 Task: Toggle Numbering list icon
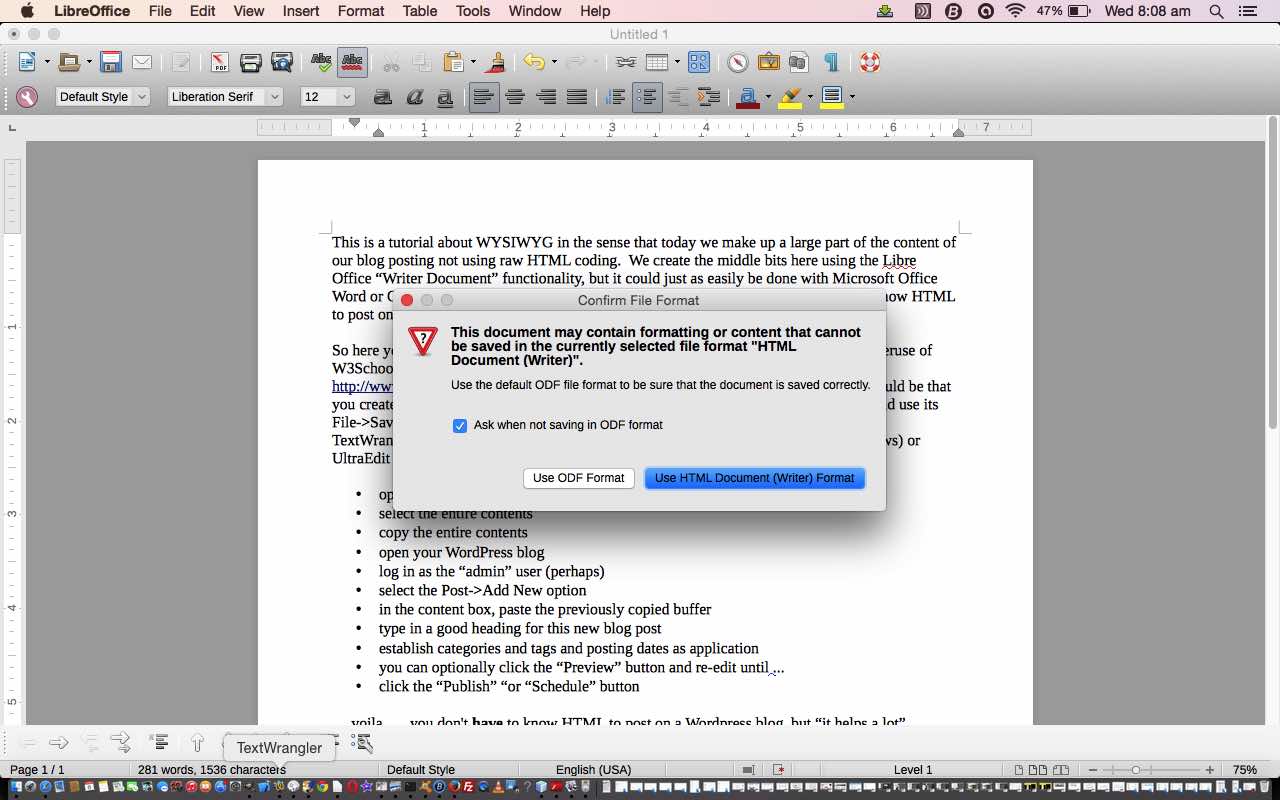[x=616, y=97]
